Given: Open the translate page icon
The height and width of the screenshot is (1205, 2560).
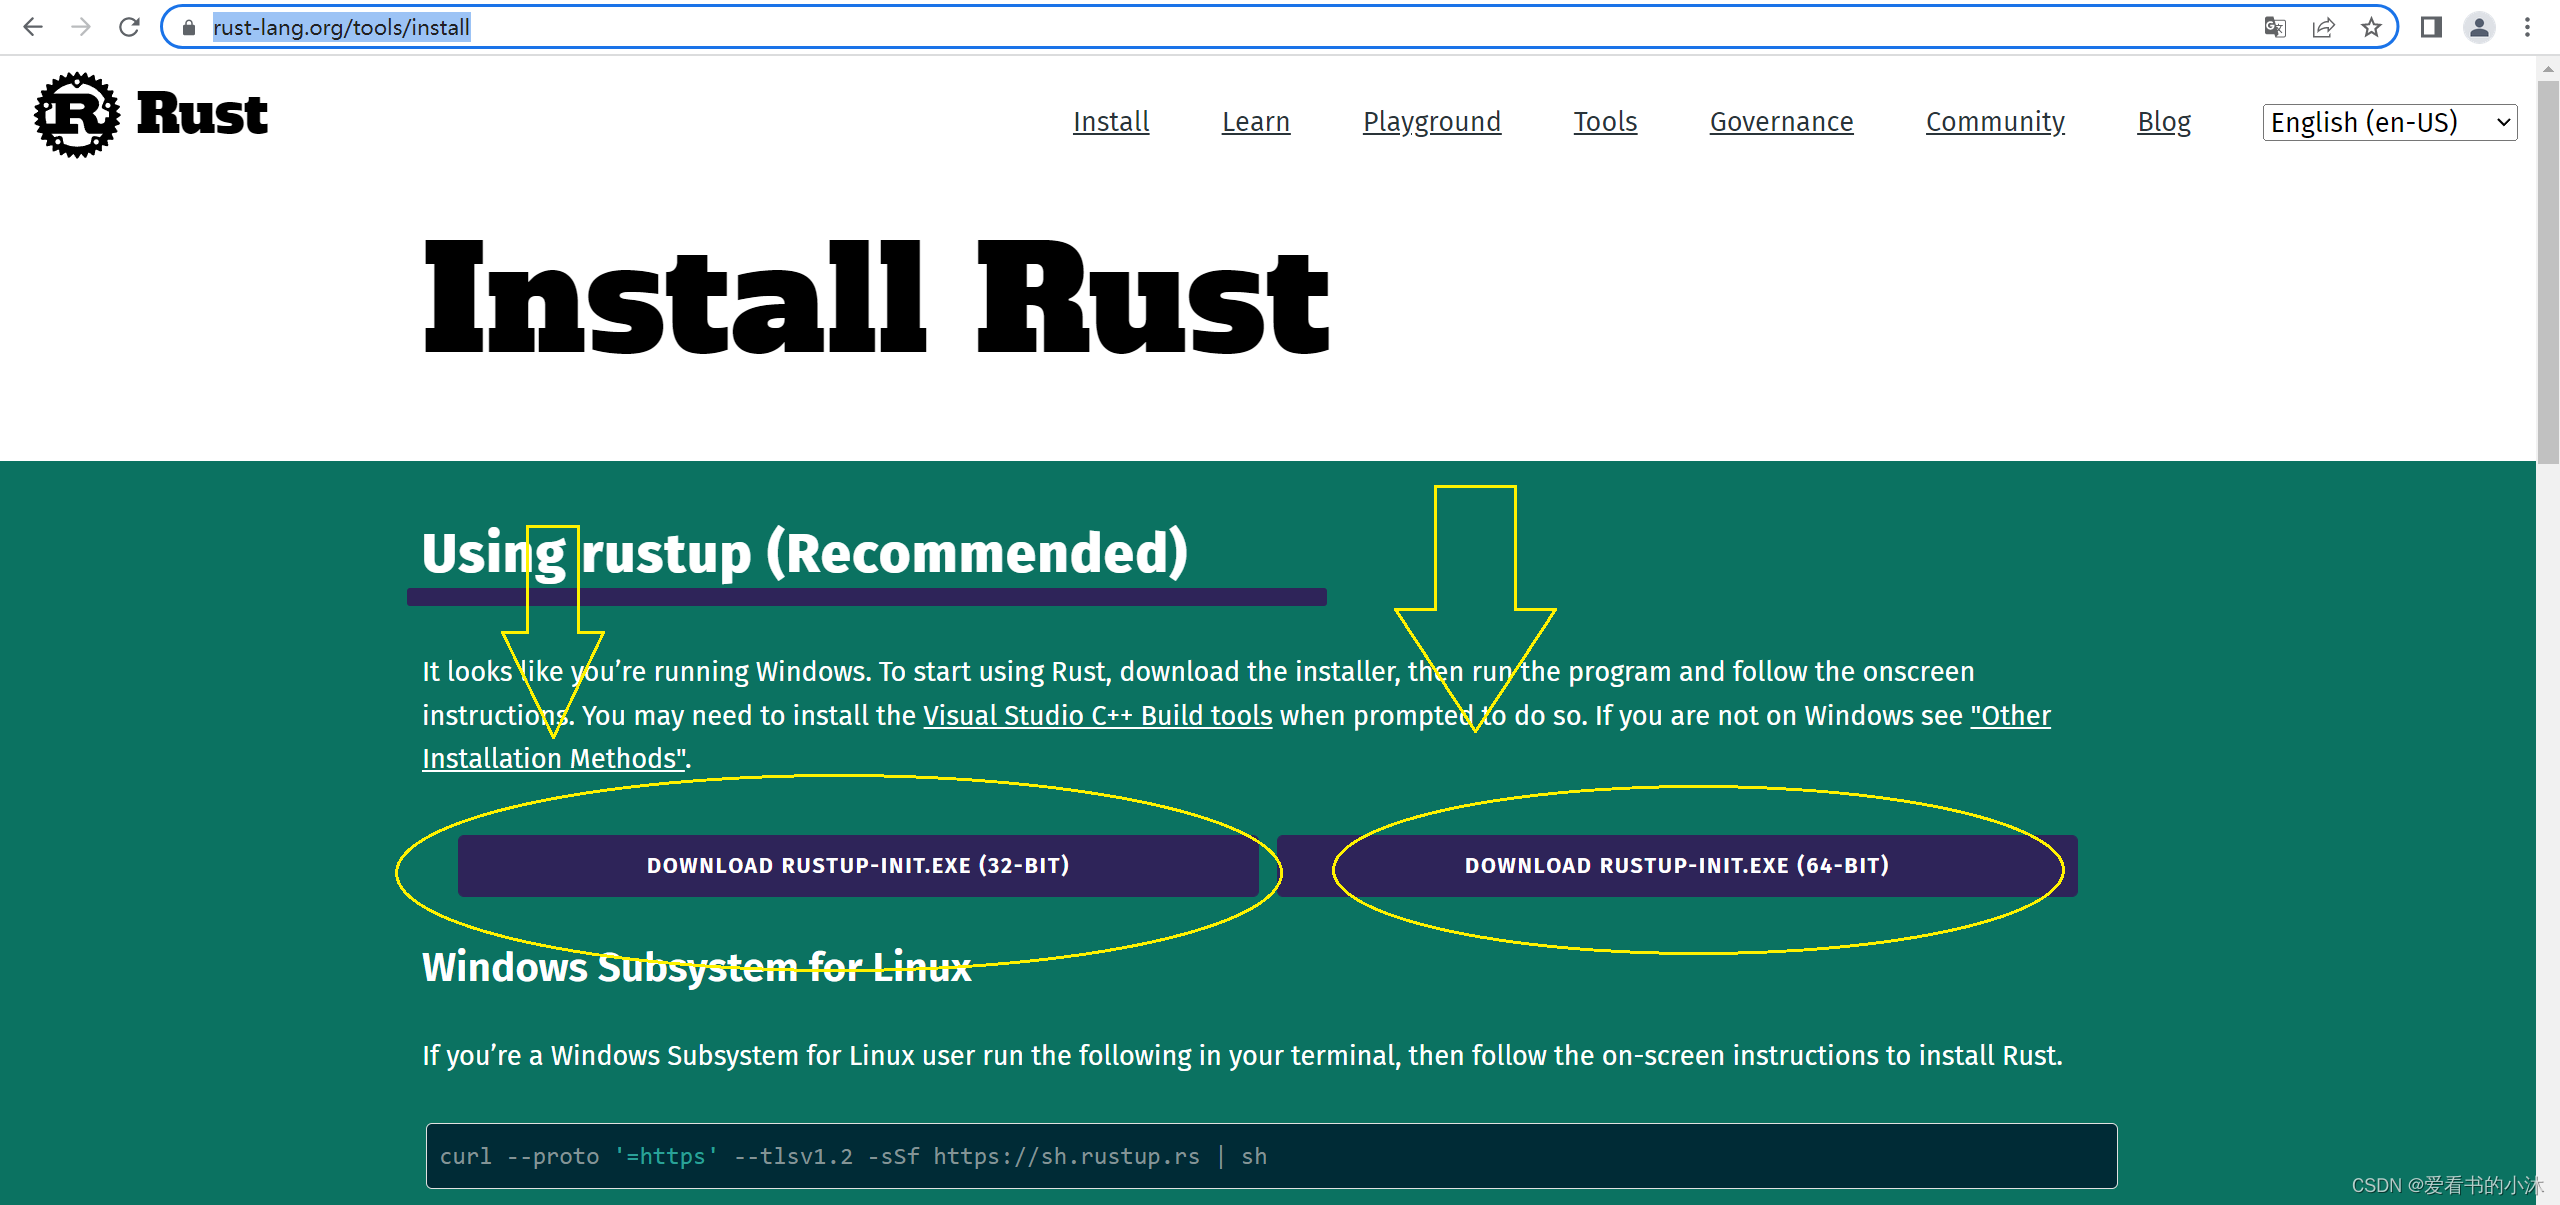Looking at the screenshot, I should click(2275, 27).
